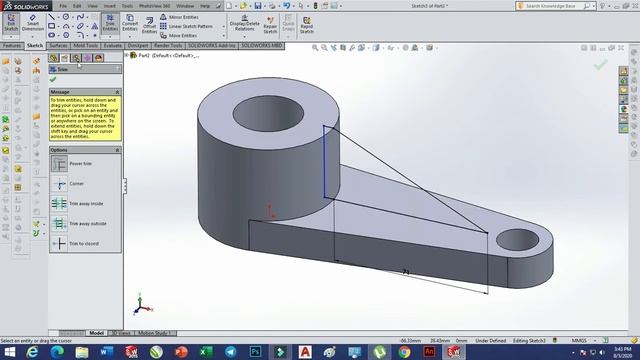Open the Display/Delete Relations dropdown arrow

244,36
